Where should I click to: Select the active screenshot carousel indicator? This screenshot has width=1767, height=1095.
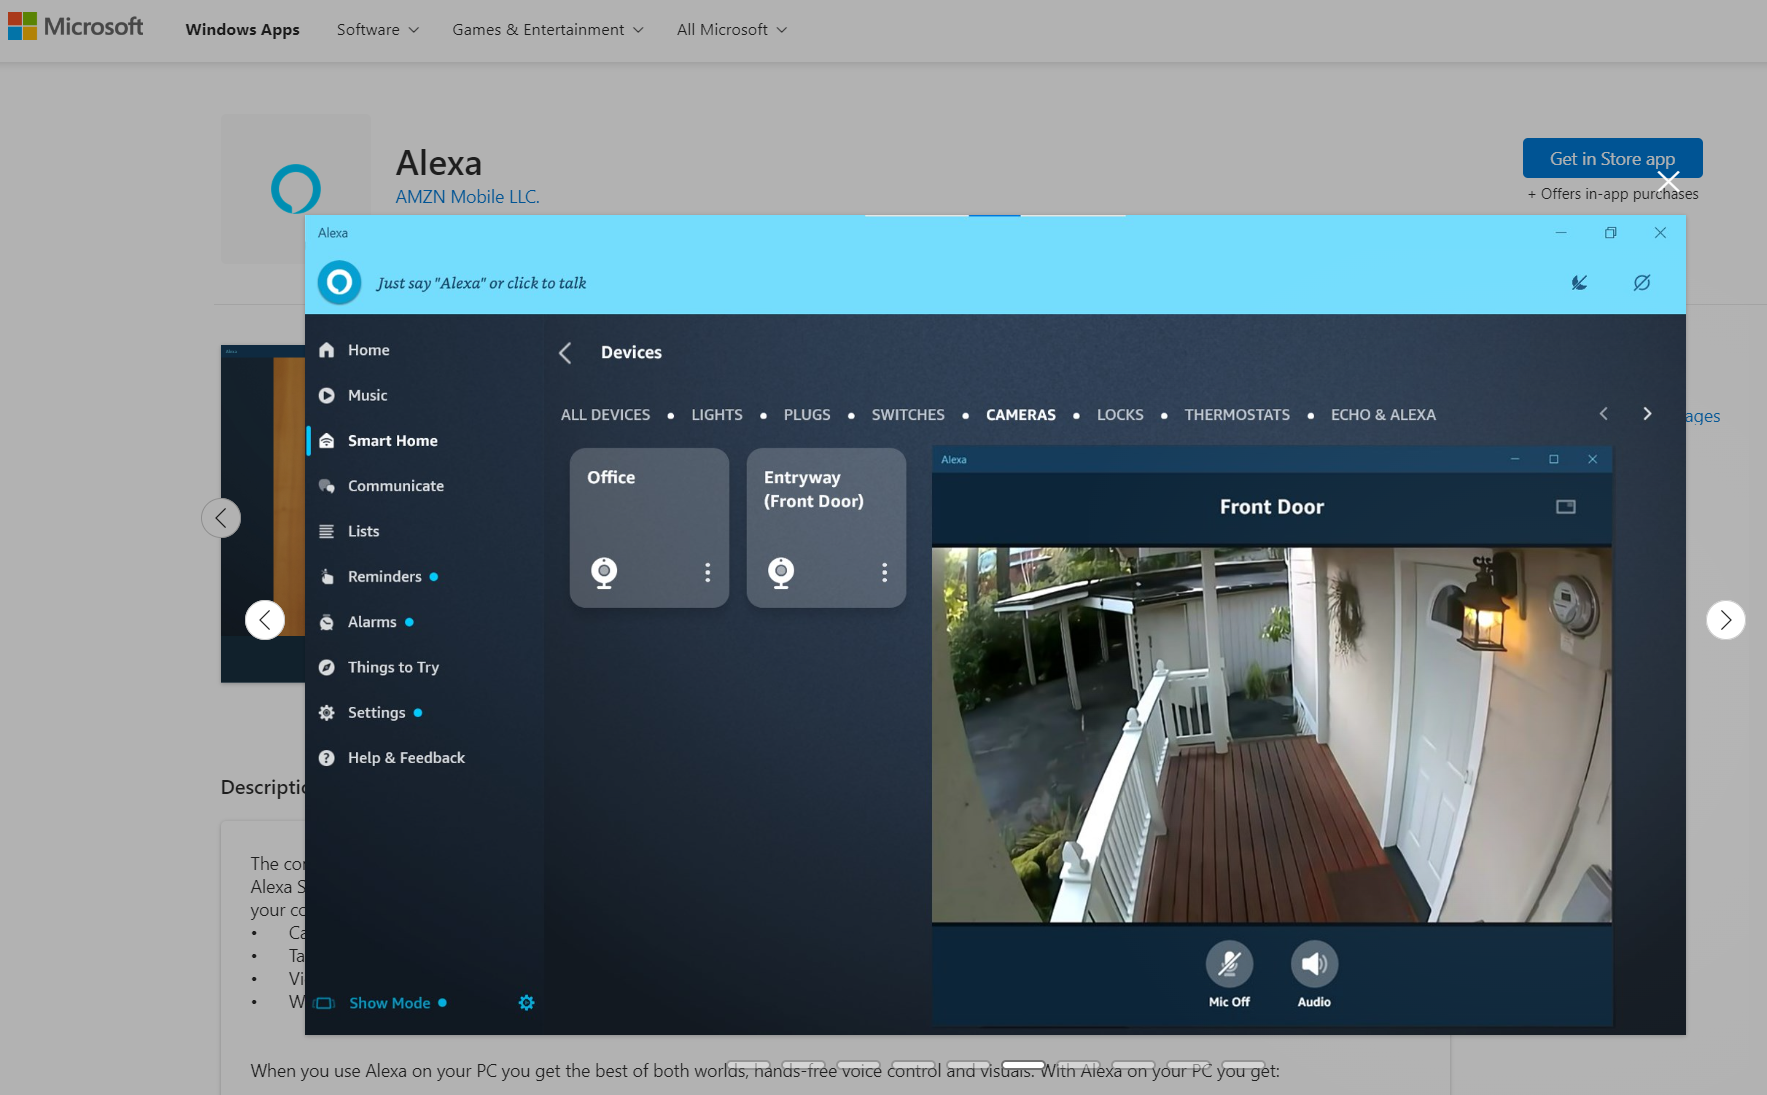click(1022, 1065)
